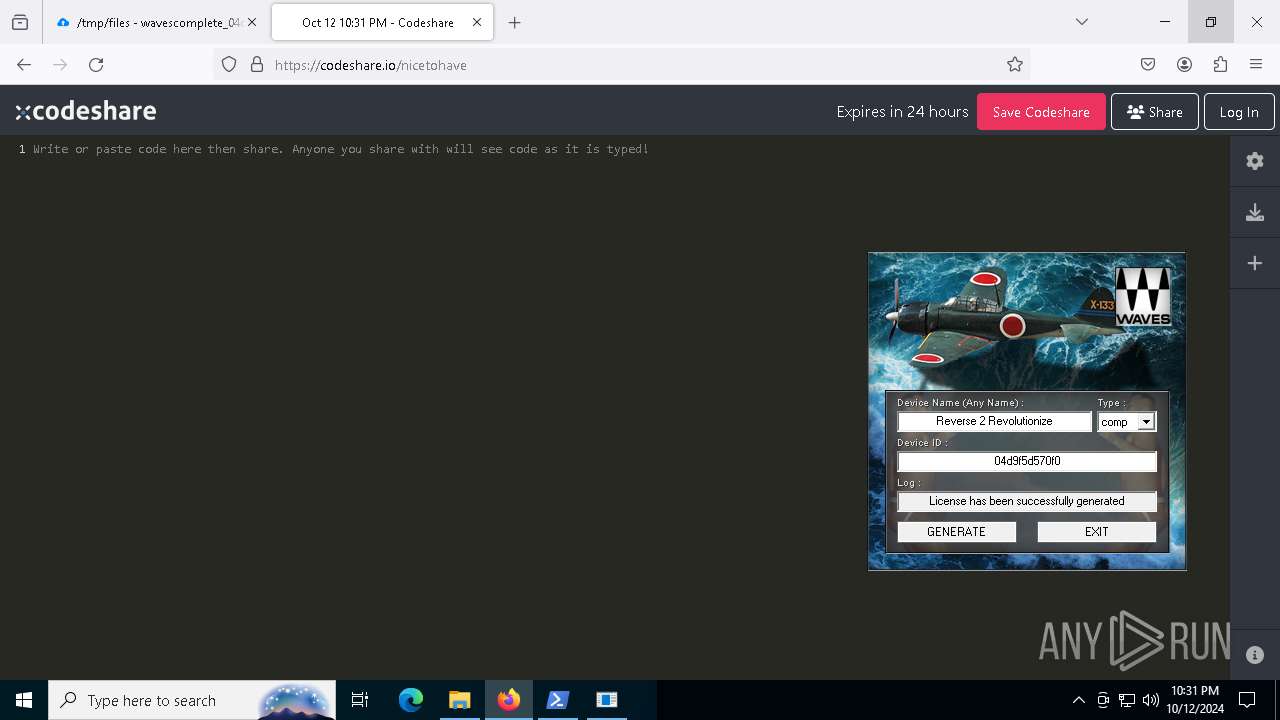
Task: Click line 1 of the code editor
Action: click(340, 149)
